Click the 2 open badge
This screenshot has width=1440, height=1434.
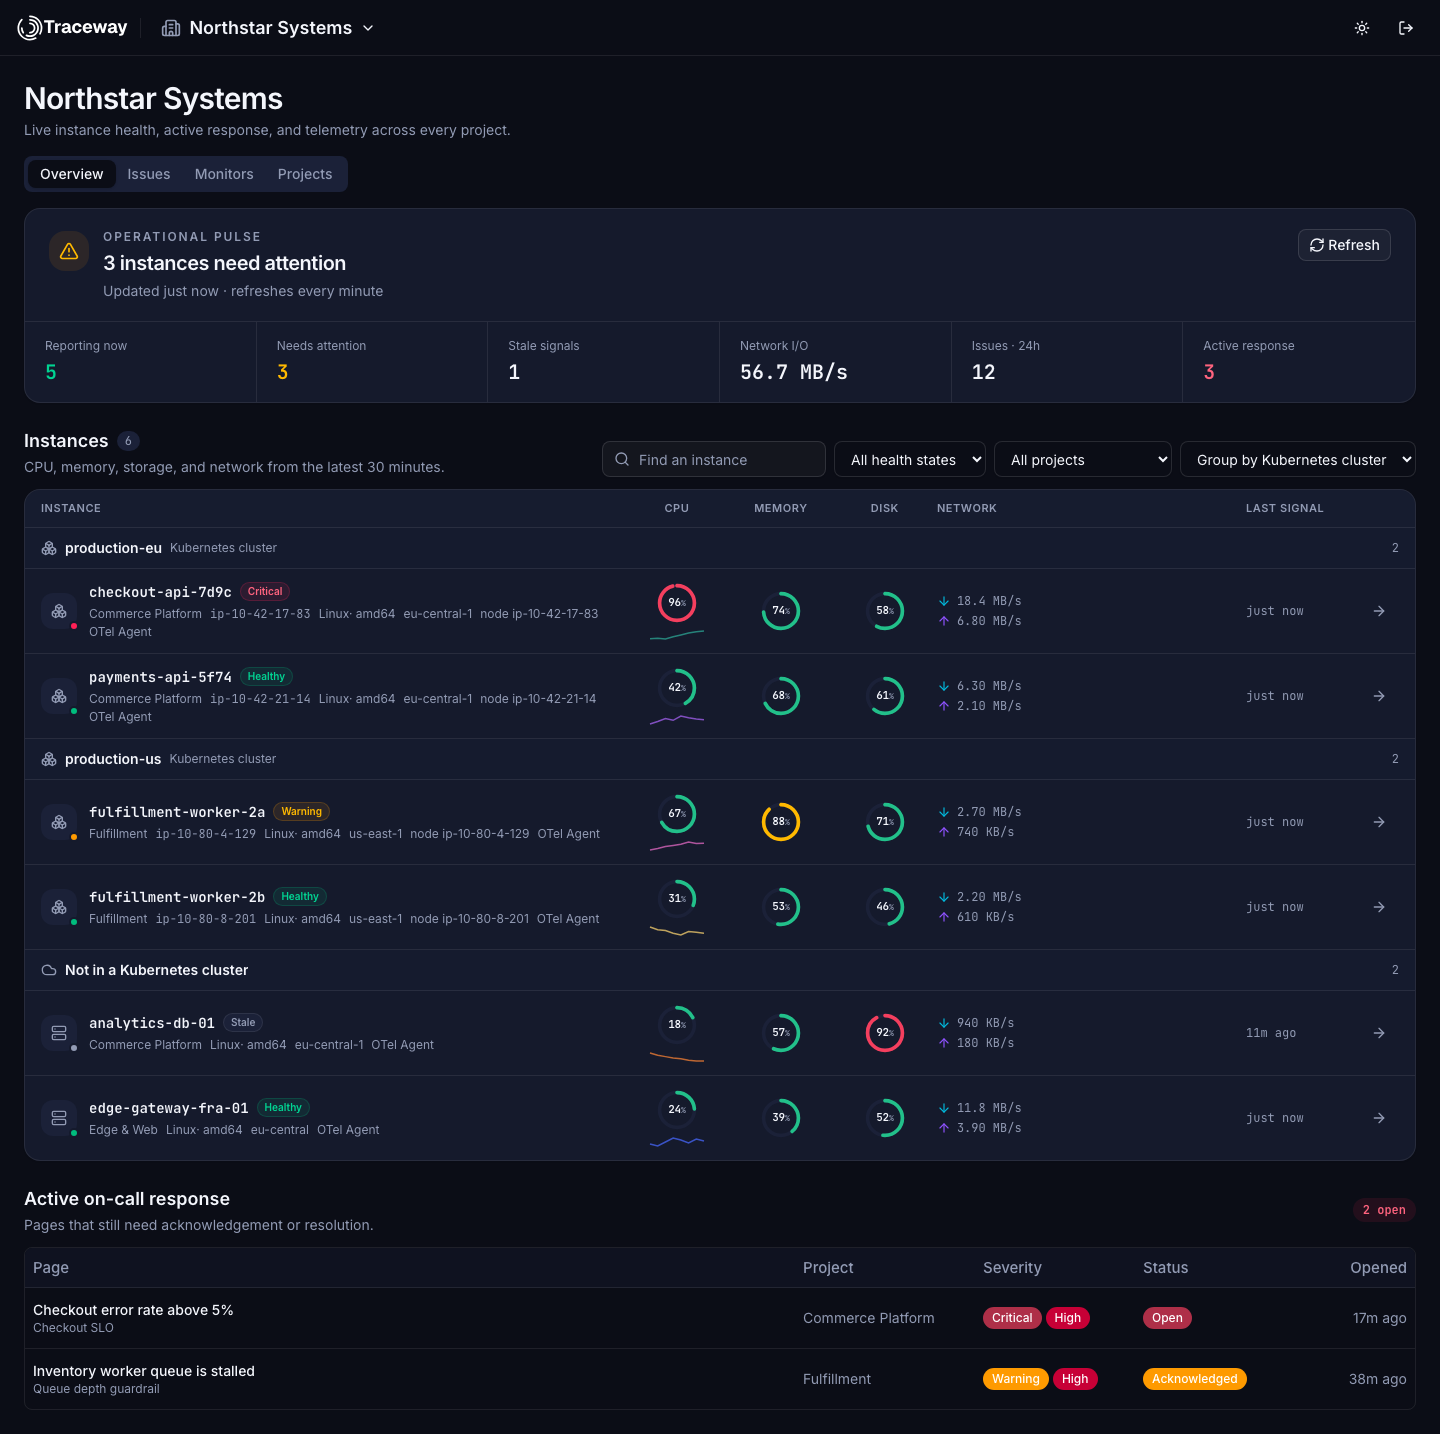[x=1384, y=1210]
